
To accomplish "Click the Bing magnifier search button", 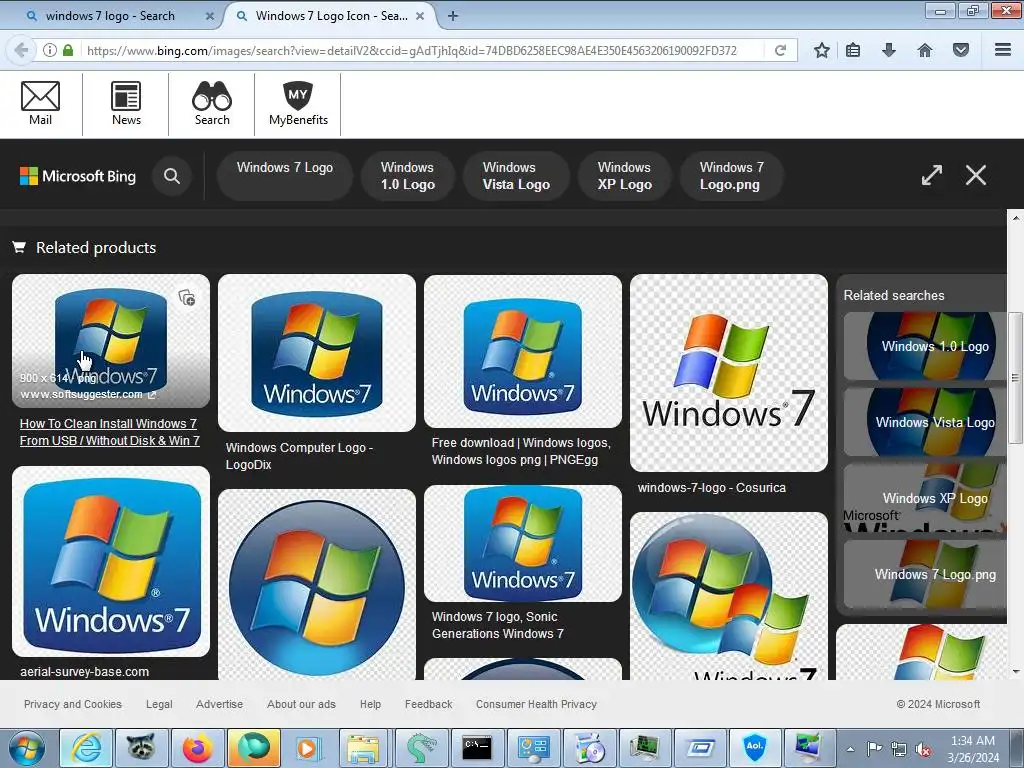I will point(172,176).
